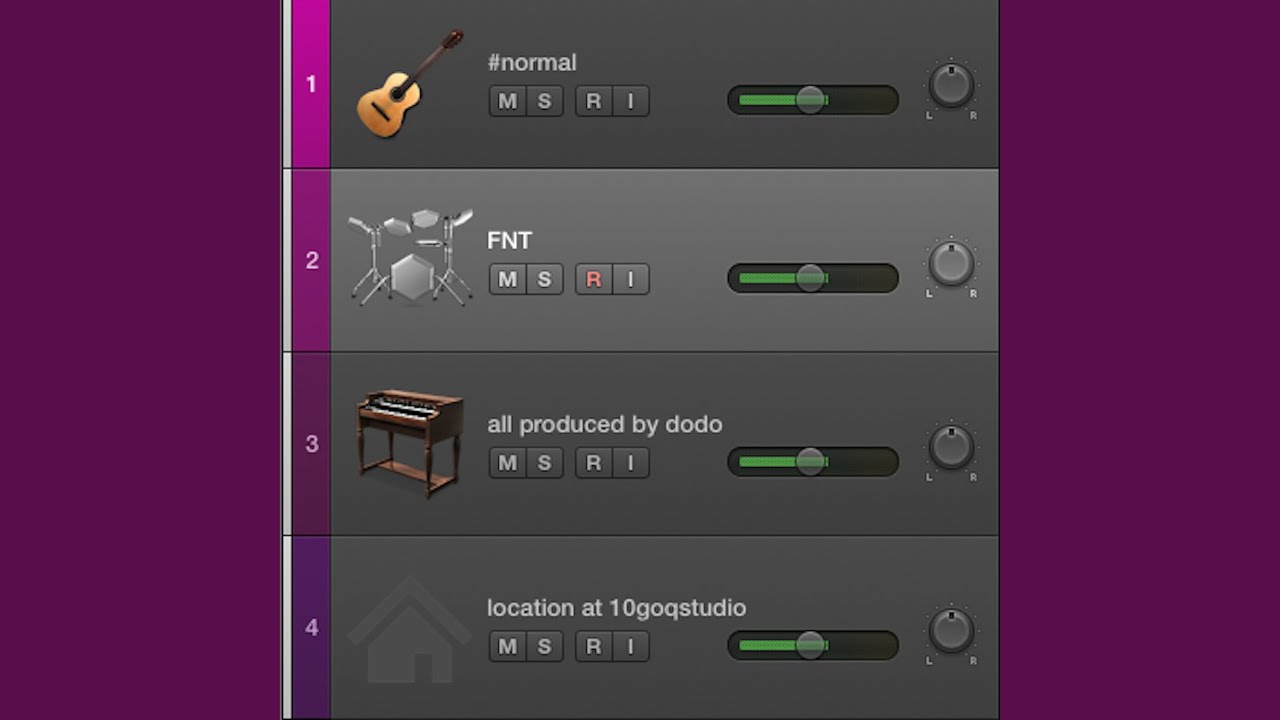Click the organ keyboard instrument icon
The height and width of the screenshot is (720, 1280).
point(410,441)
